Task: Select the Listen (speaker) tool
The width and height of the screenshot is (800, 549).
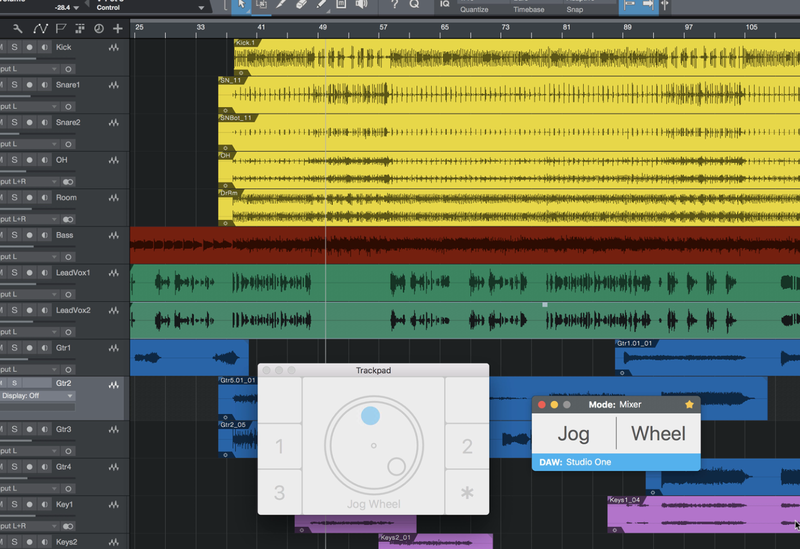Action: pyautogui.click(x=361, y=5)
